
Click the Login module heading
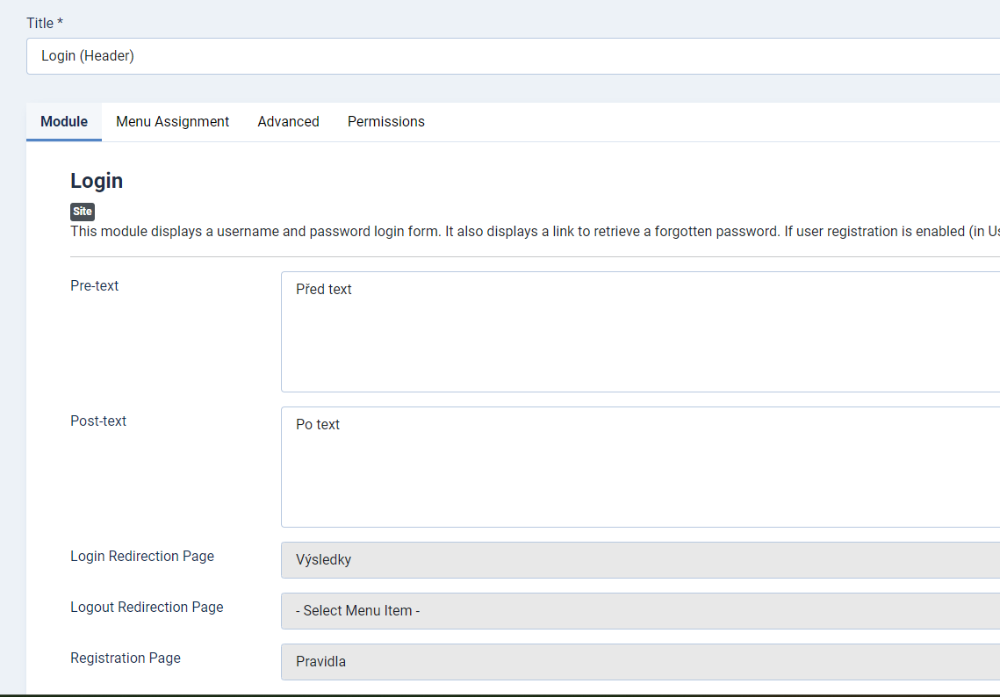96,181
